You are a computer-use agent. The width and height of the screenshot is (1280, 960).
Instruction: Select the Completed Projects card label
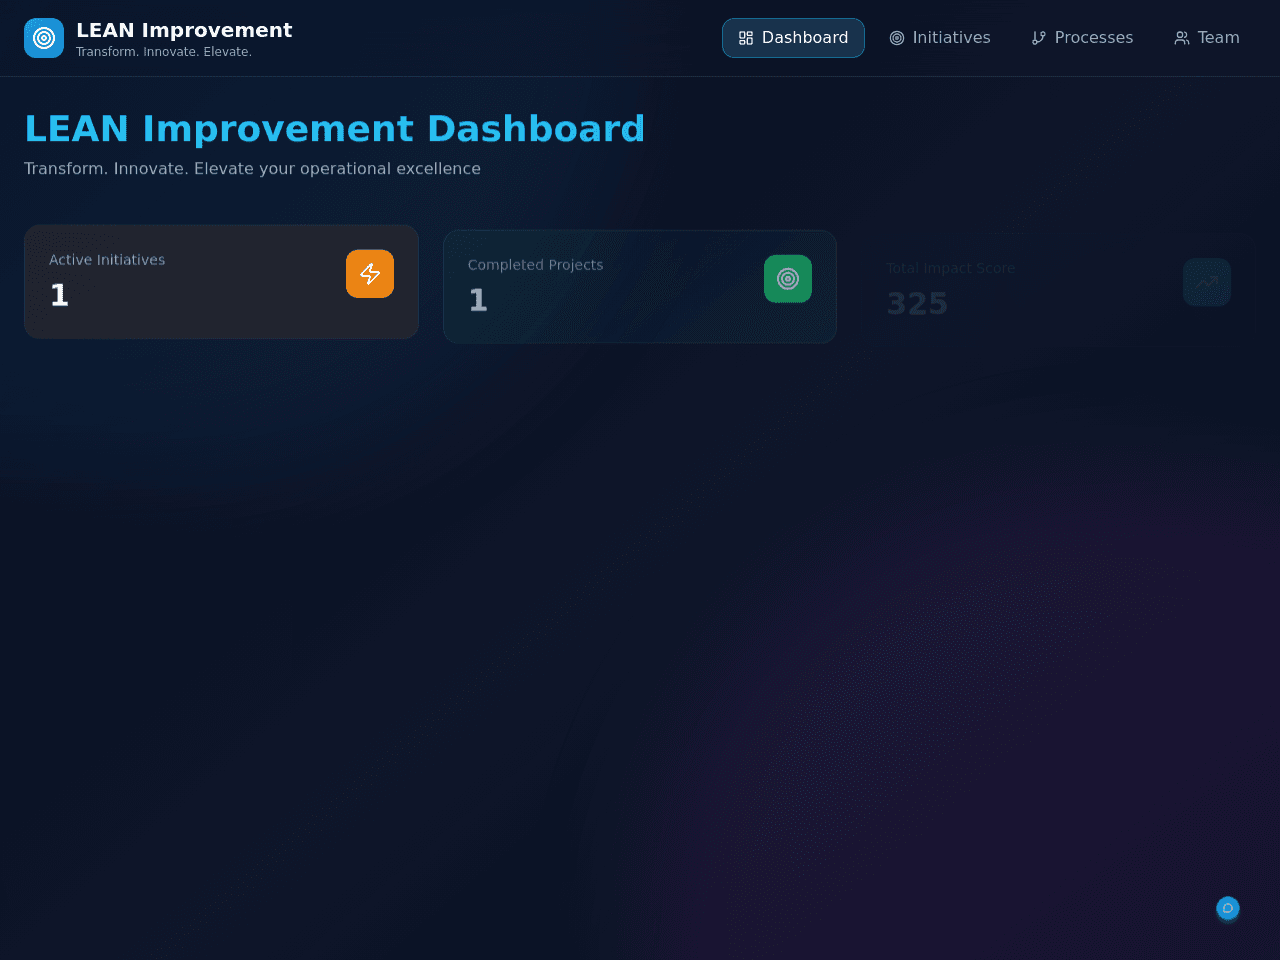click(x=535, y=265)
